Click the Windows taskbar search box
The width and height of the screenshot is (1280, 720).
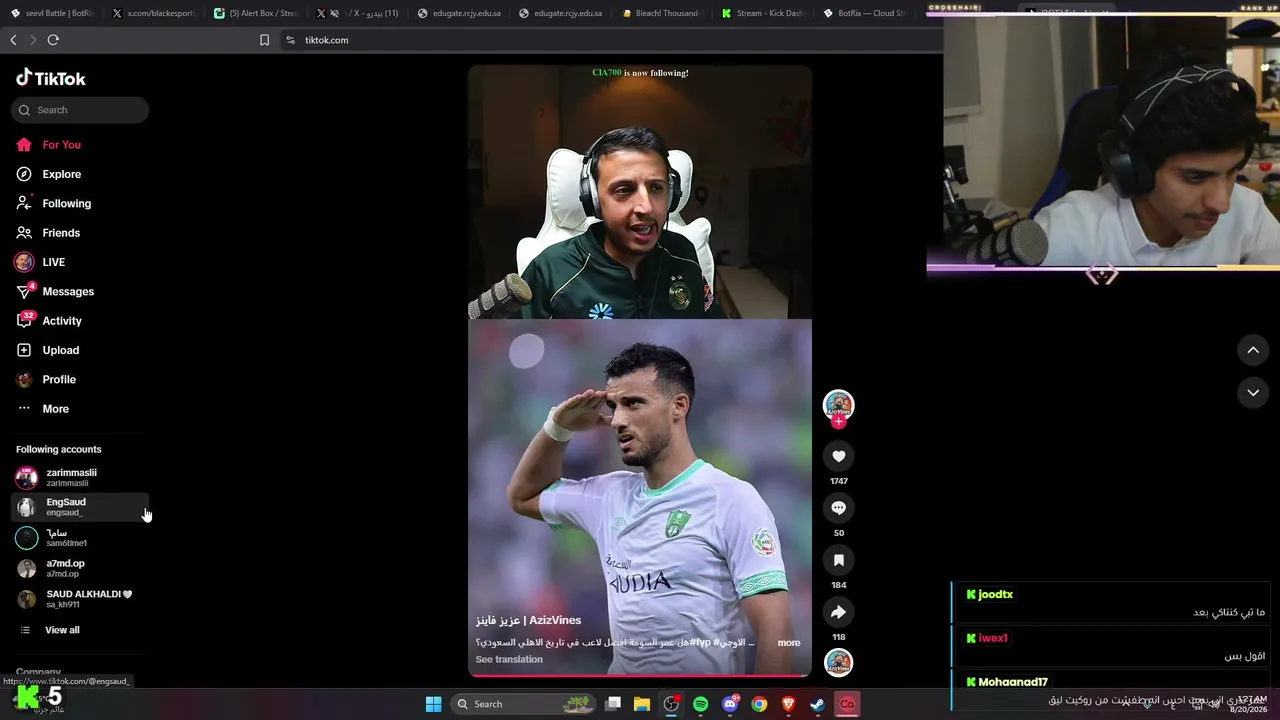click(524, 704)
